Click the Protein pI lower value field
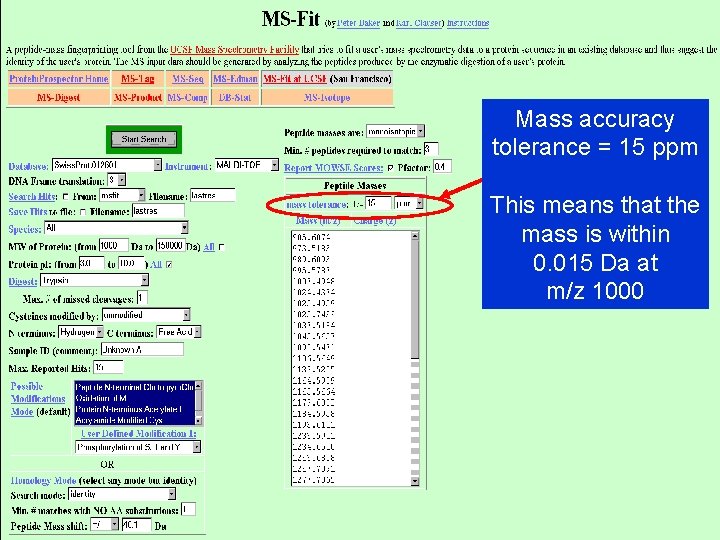The width and height of the screenshot is (720, 540). click(91, 264)
